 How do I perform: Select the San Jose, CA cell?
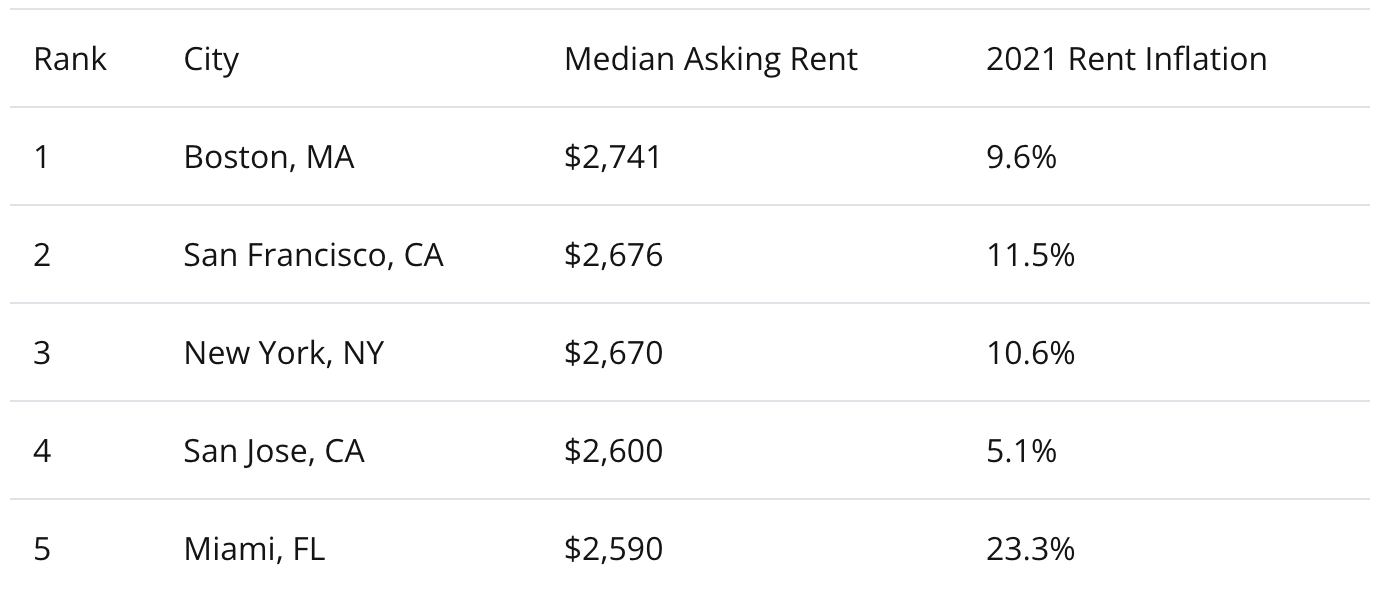point(274,451)
